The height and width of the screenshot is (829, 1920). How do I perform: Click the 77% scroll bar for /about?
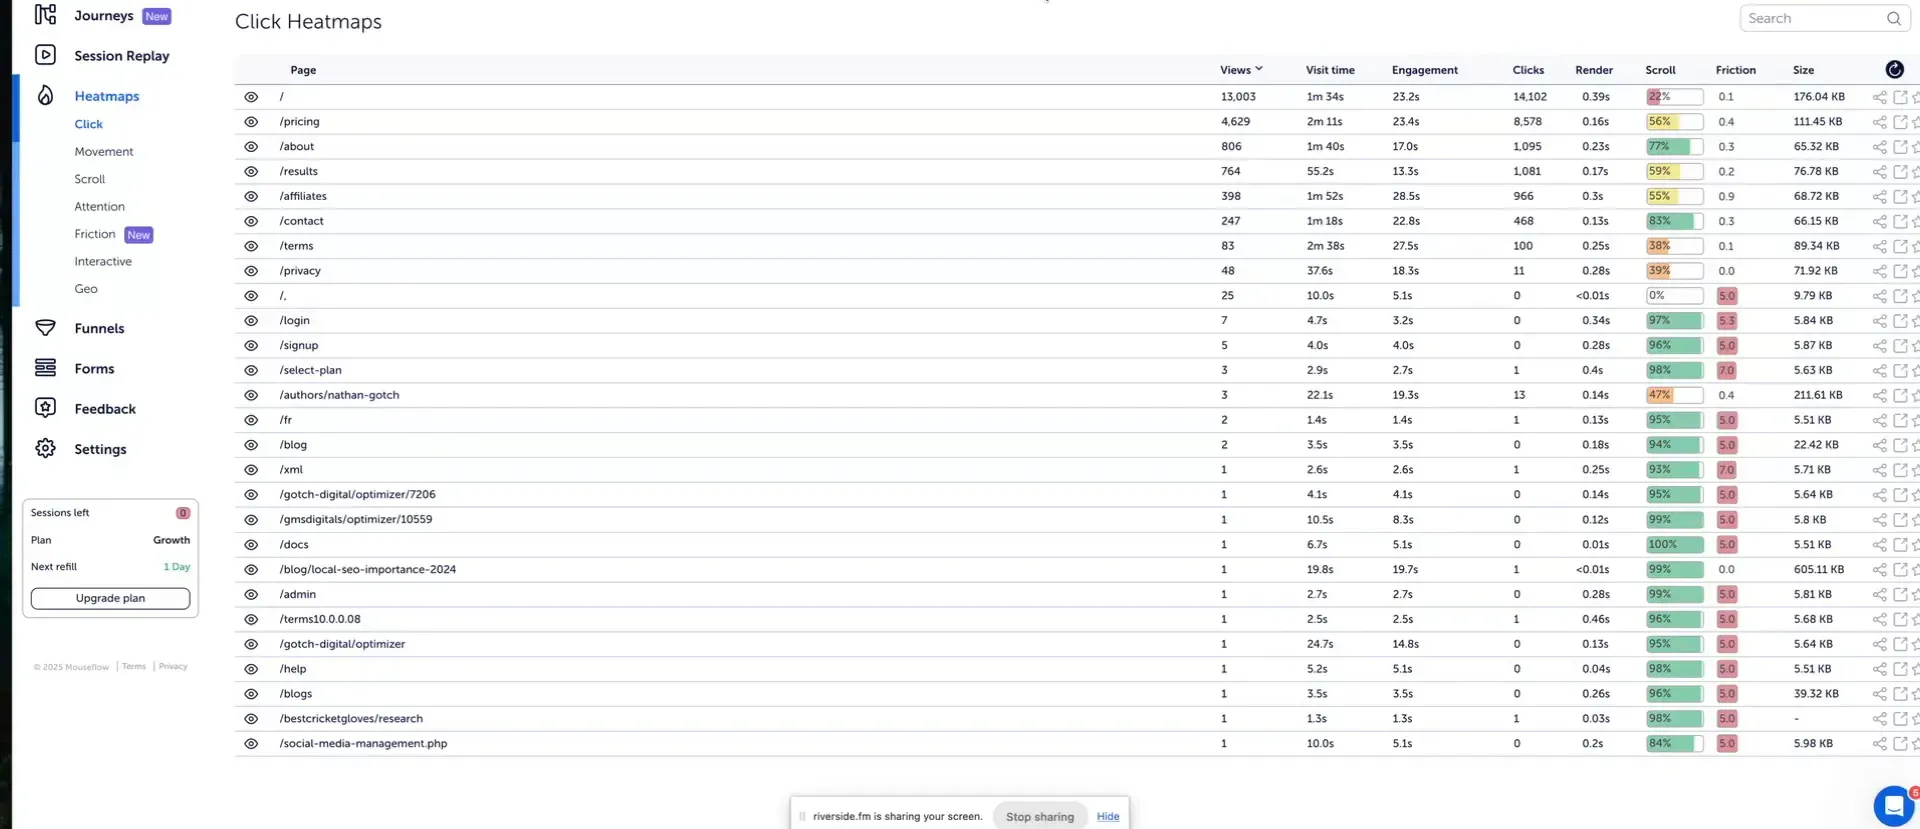tap(1673, 147)
